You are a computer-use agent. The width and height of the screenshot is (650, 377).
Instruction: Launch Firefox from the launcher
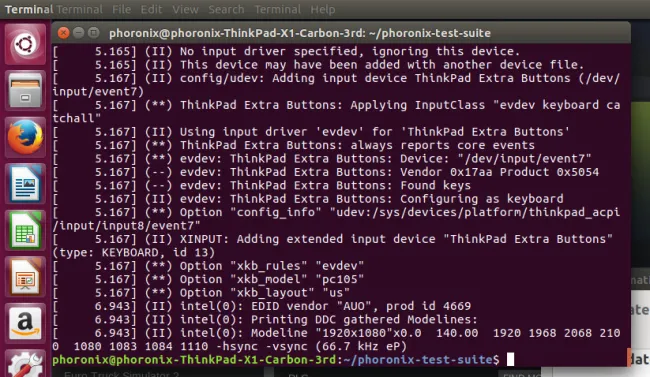pyautogui.click(x=25, y=137)
